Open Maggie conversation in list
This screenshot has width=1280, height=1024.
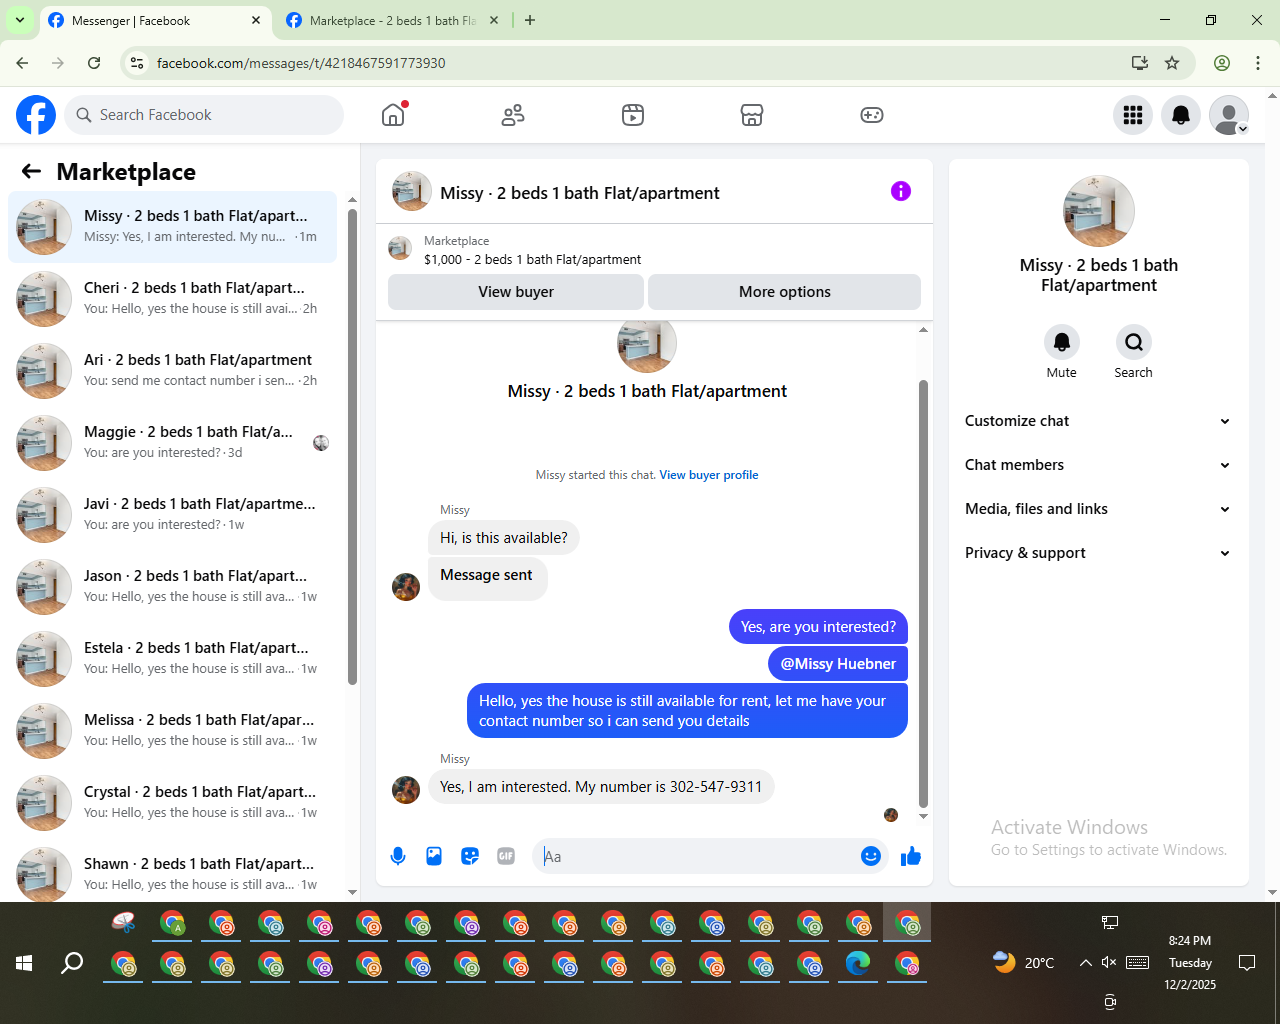click(172, 443)
